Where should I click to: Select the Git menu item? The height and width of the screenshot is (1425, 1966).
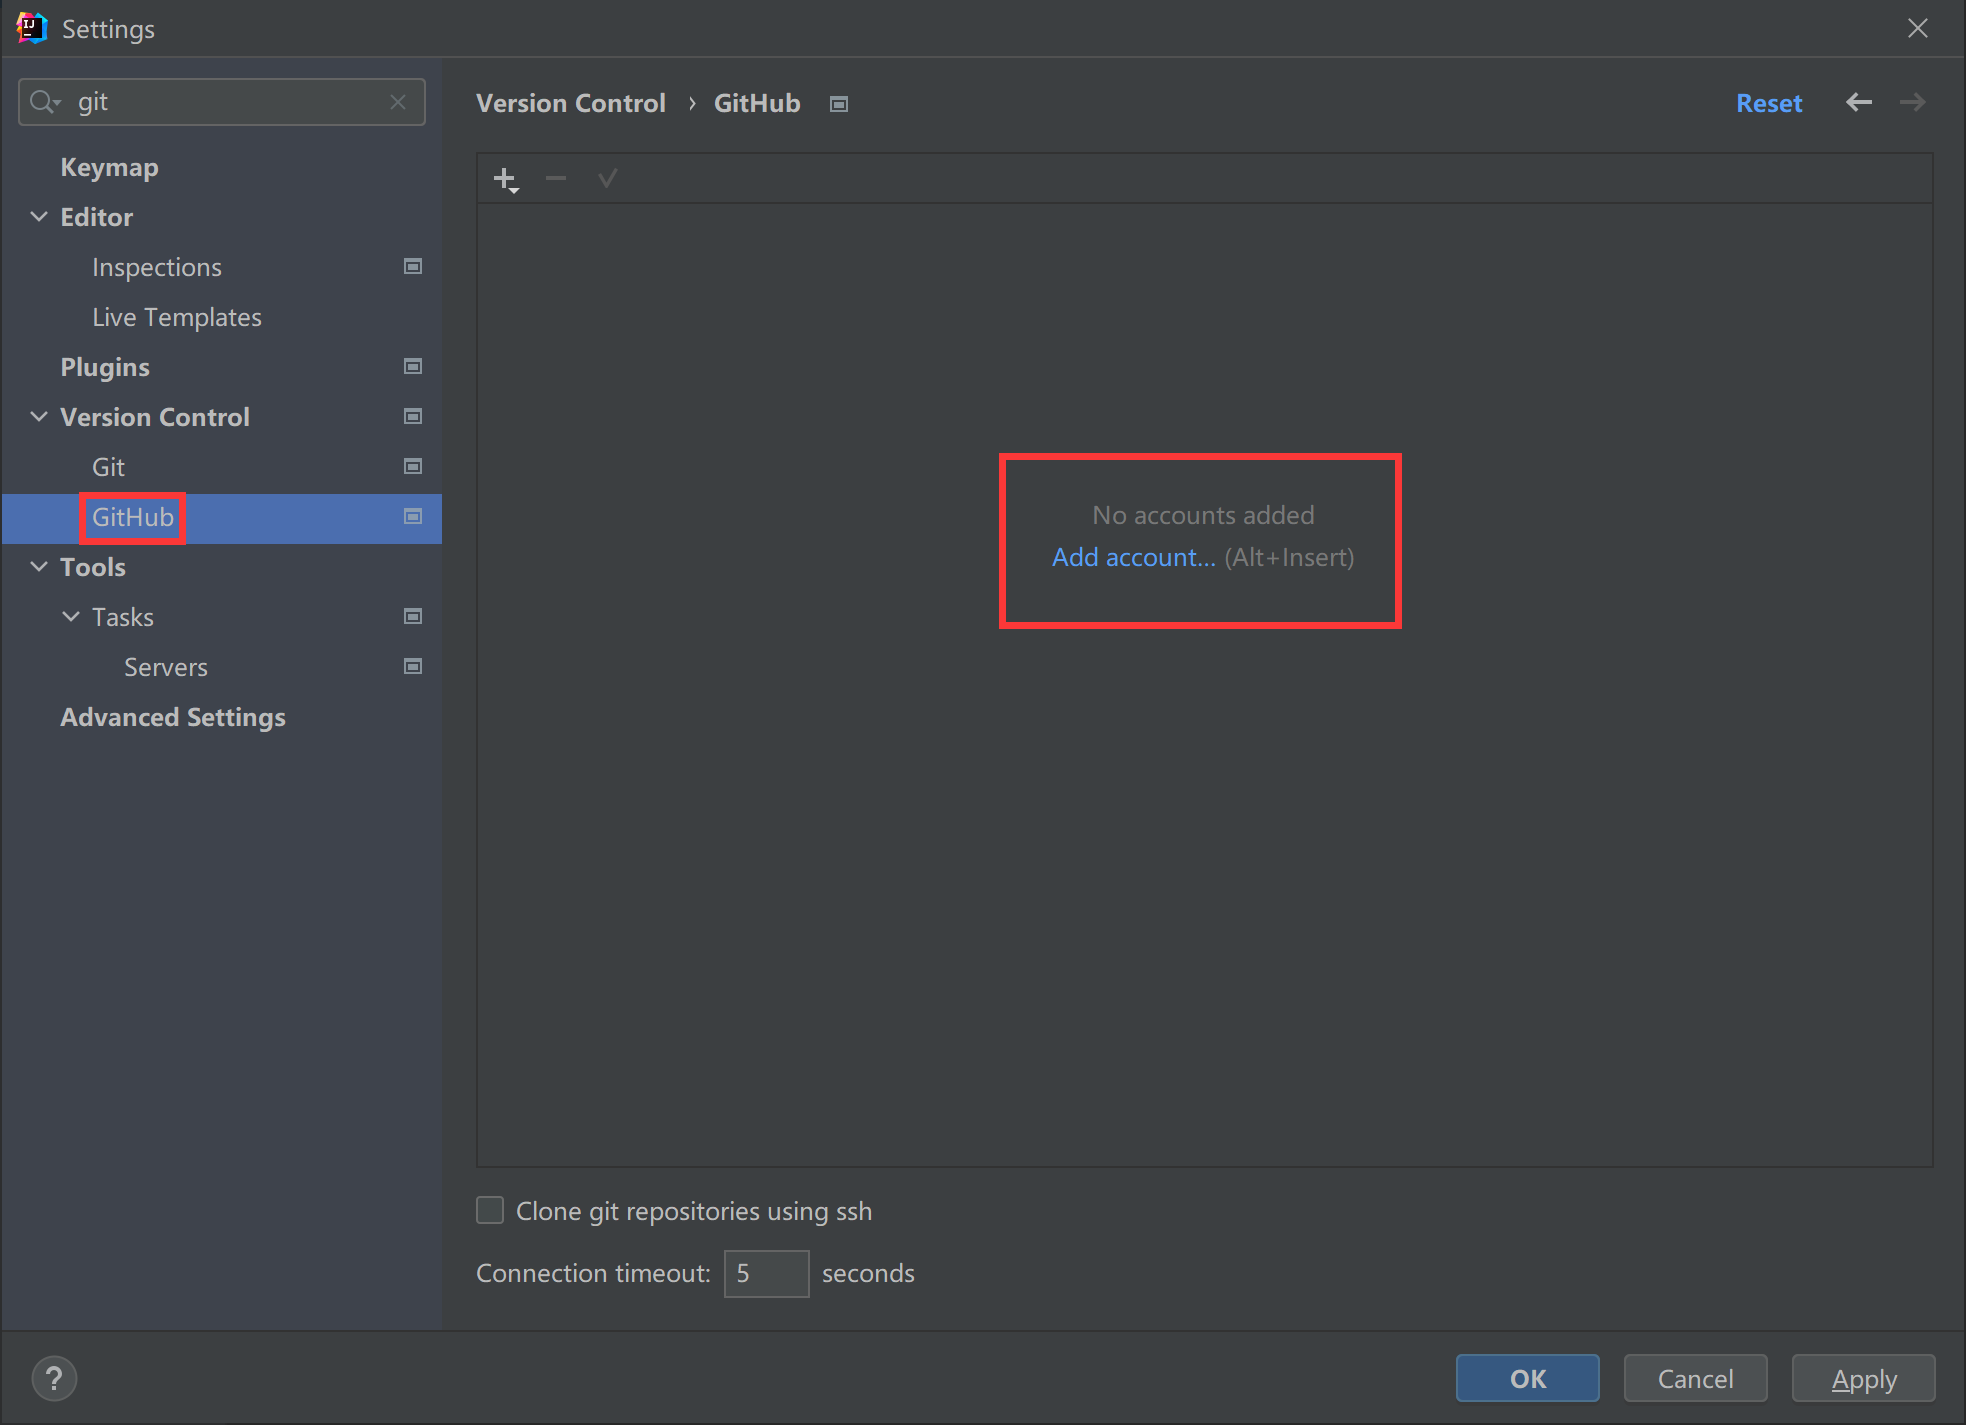pos(110,467)
